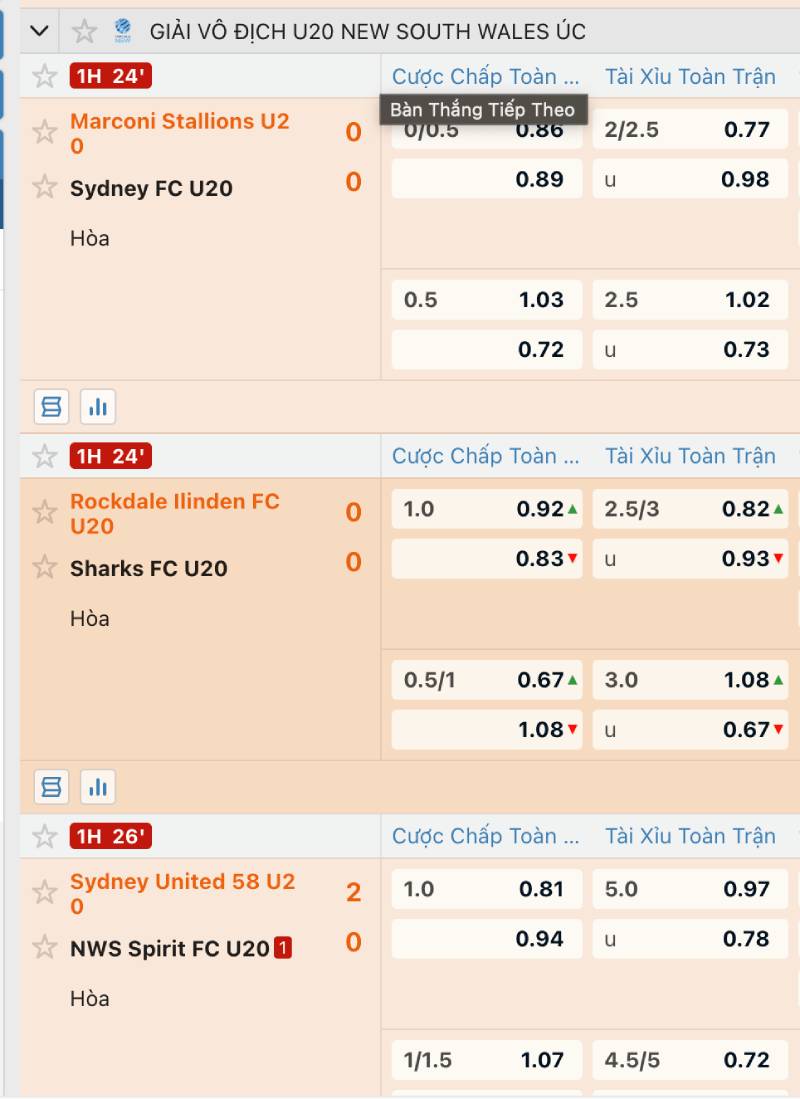Star the Sydney United 58 match header

(45, 836)
